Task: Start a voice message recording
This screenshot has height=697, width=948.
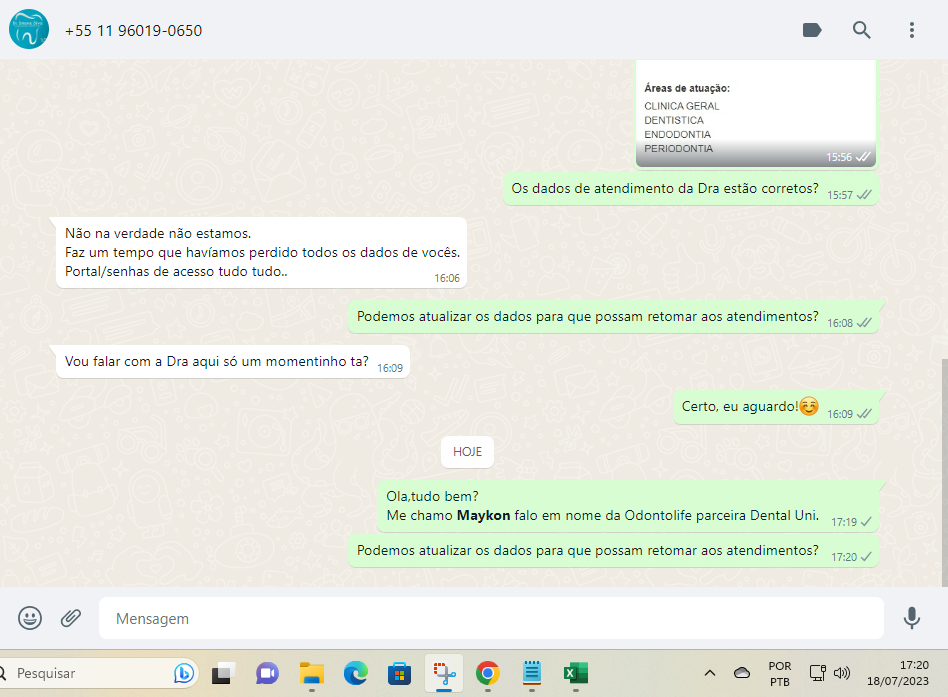Action: (912, 618)
